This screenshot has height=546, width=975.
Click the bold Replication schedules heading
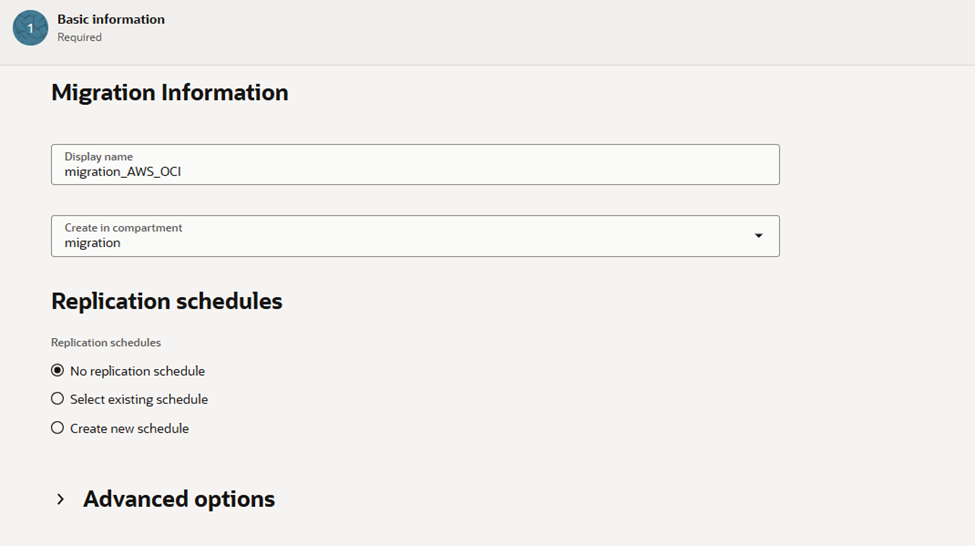(x=167, y=301)
